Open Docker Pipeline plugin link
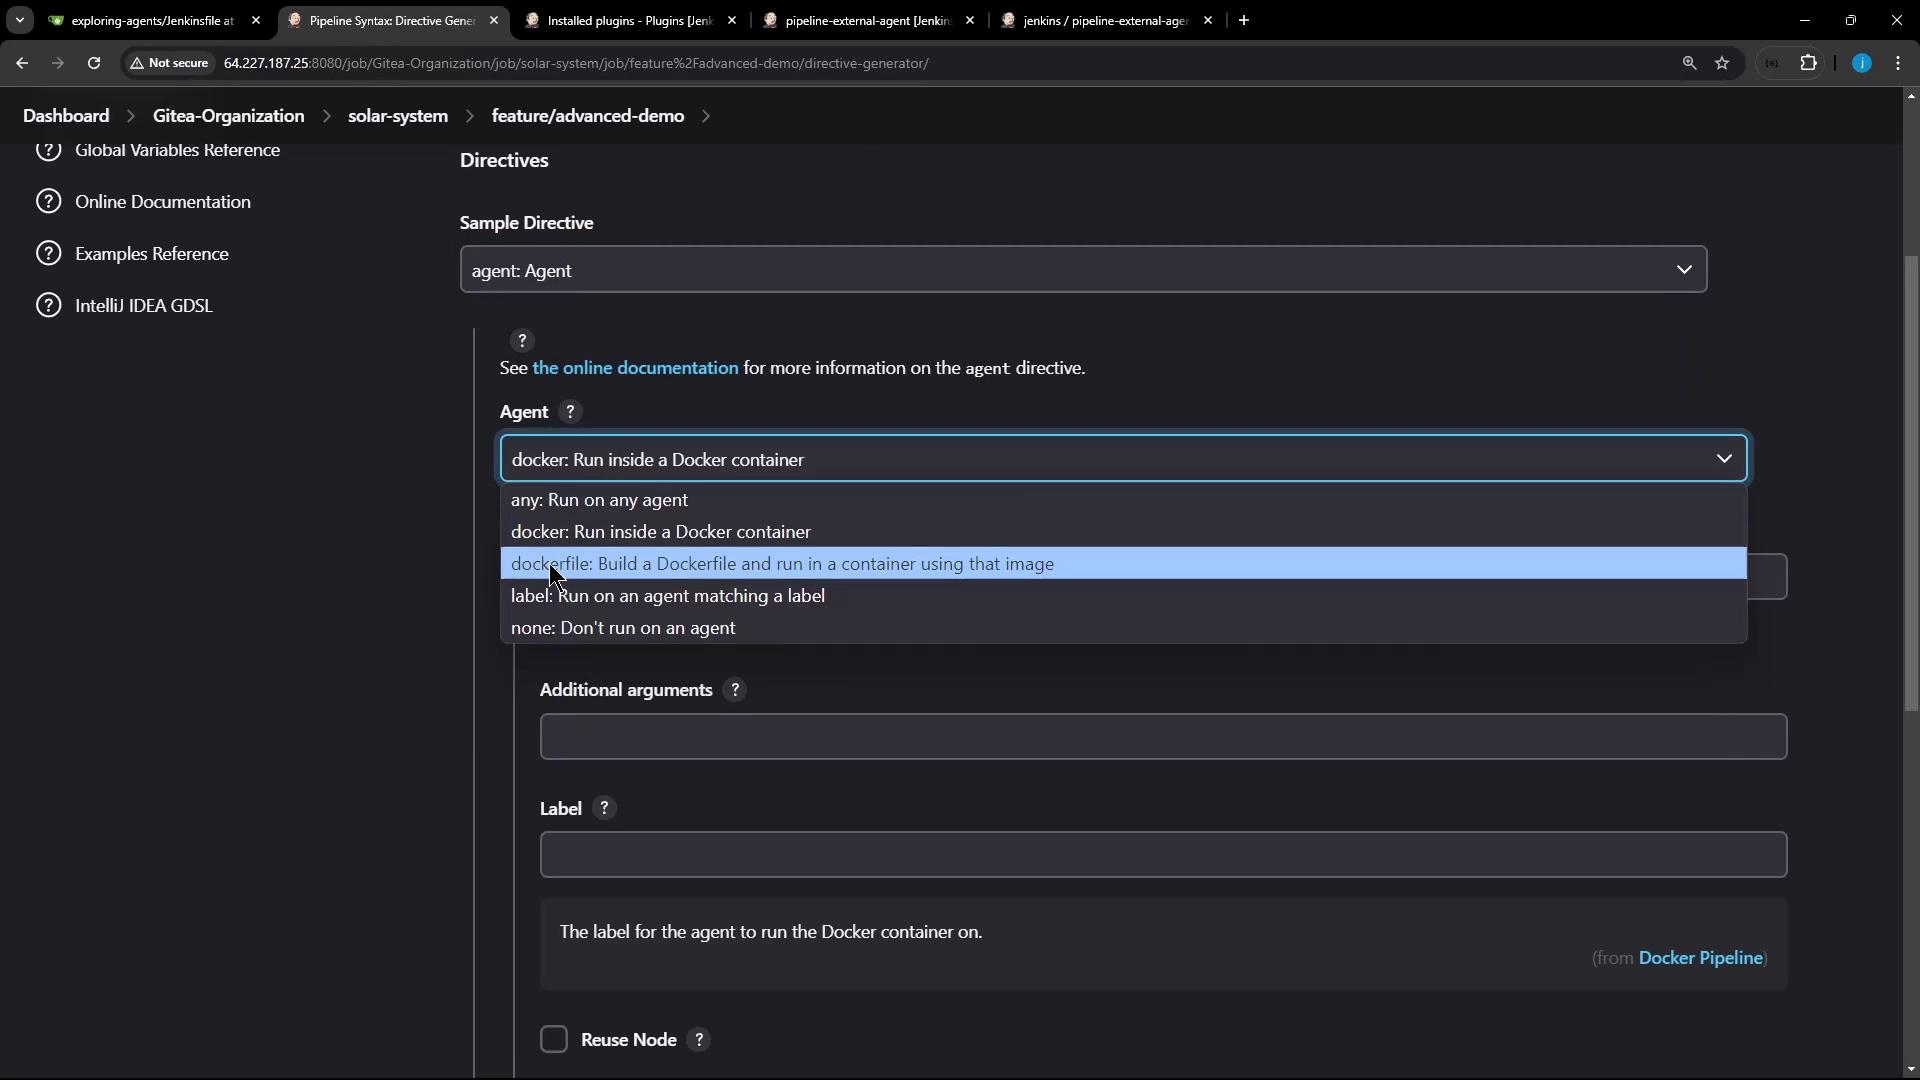 (x=1700, y=958)
